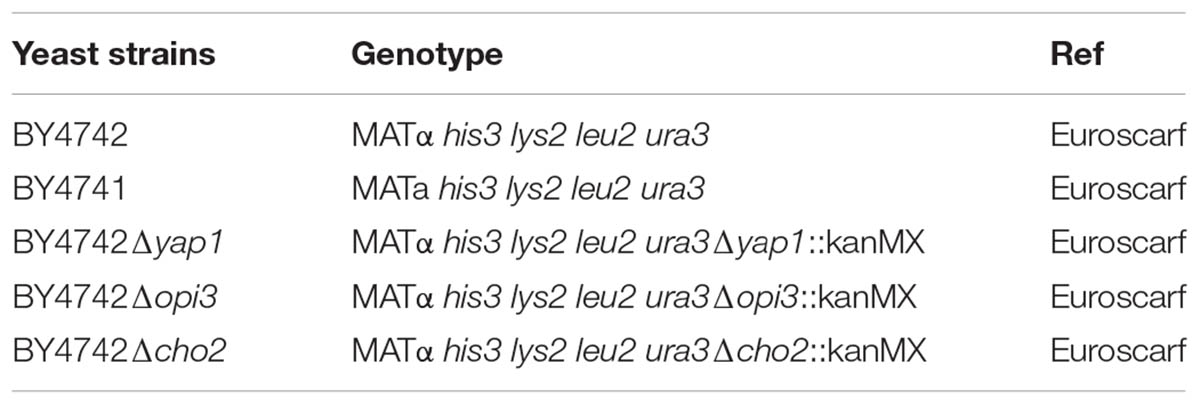Click the 'Genotype' column header

click(x=427, y=55)
